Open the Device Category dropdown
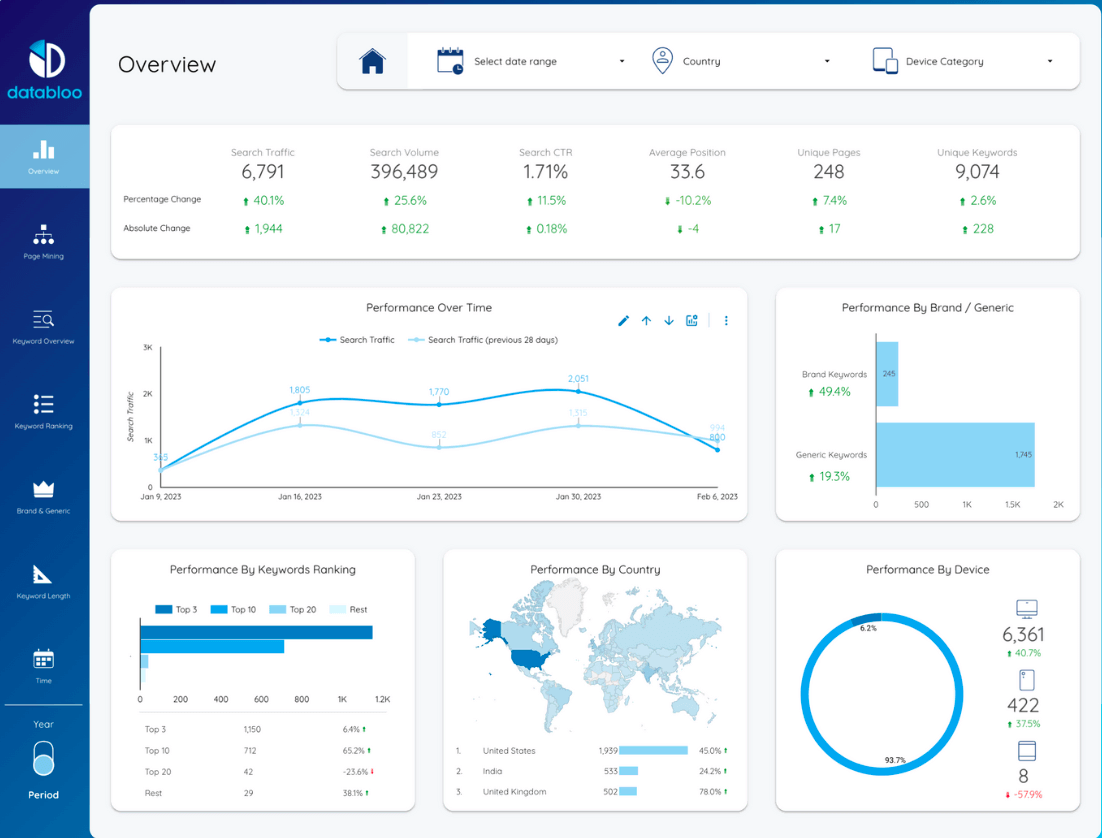 963,61
